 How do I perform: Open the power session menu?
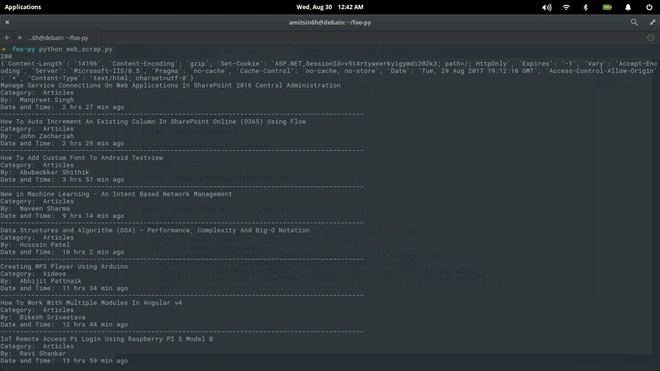pos(649,7)
